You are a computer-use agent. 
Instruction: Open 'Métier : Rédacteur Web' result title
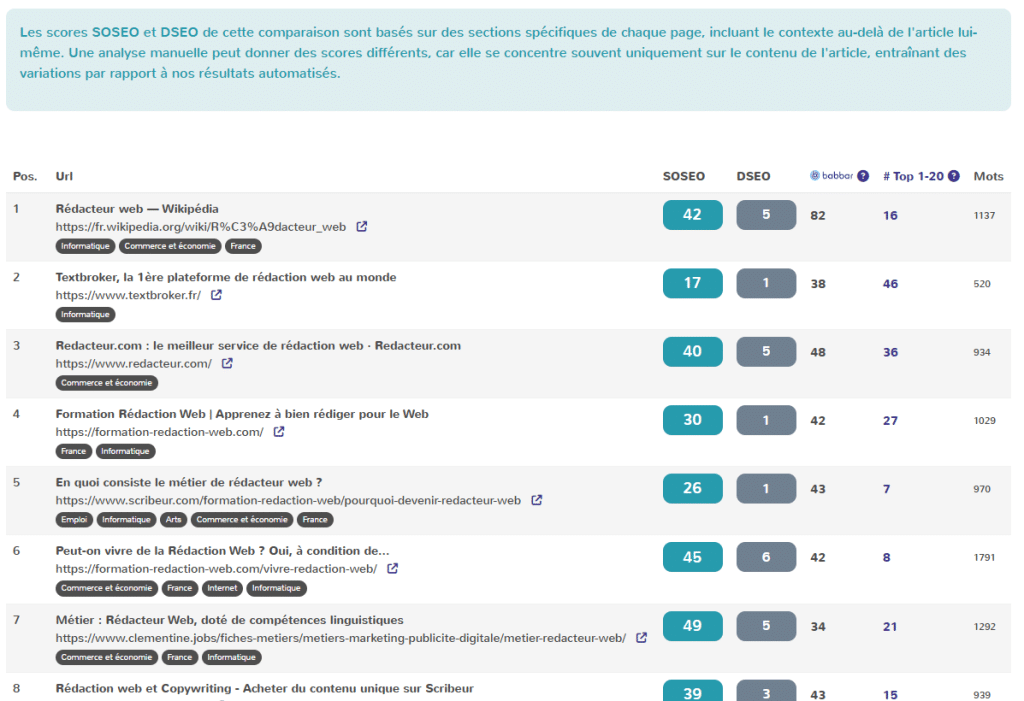[x=229, y=620]
